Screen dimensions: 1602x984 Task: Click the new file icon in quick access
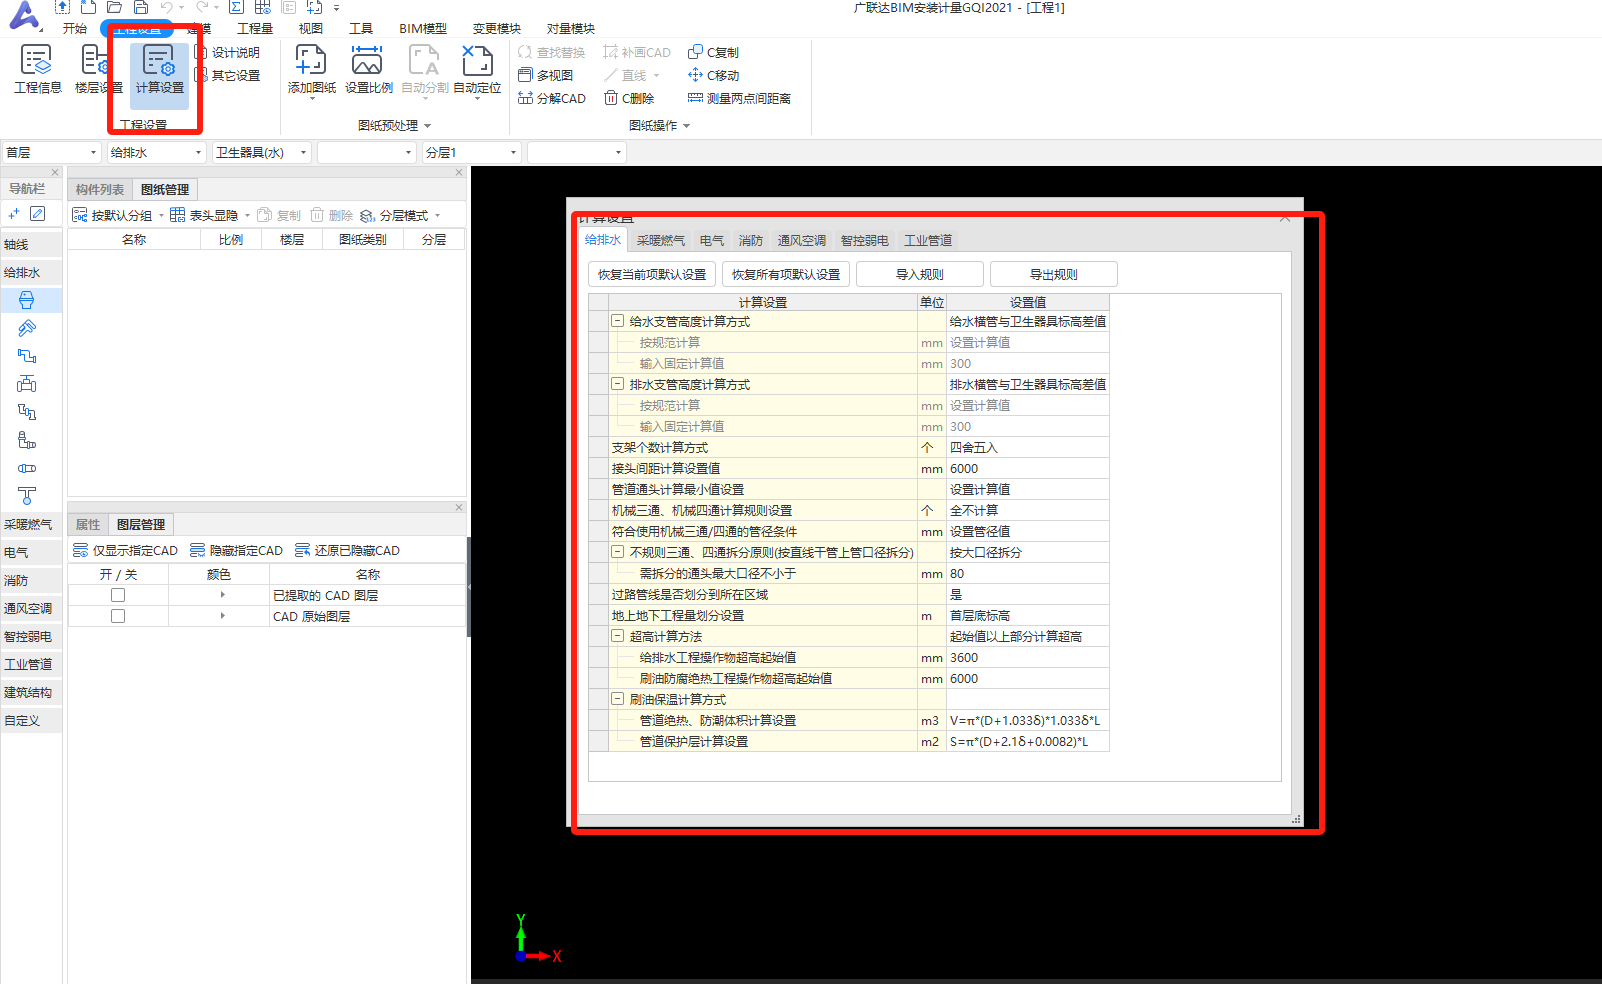88,7
